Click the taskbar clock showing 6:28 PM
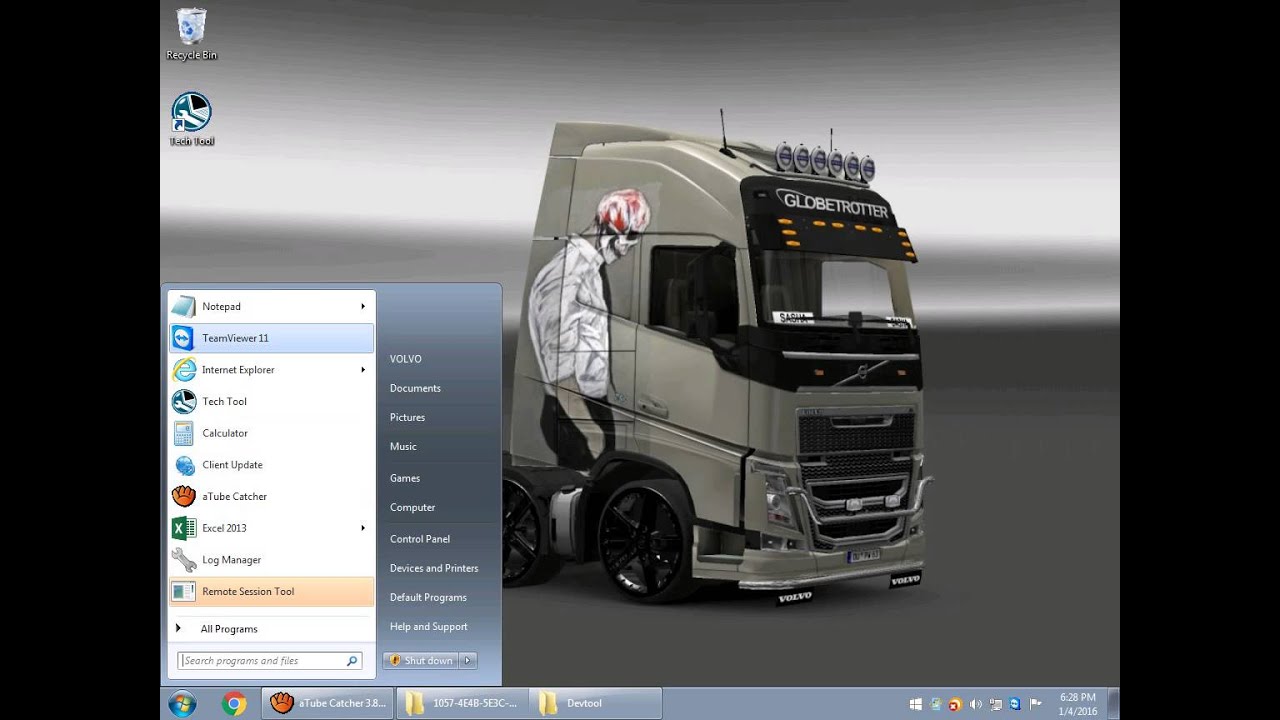 pyautogui.click(x=1077, y=704)
